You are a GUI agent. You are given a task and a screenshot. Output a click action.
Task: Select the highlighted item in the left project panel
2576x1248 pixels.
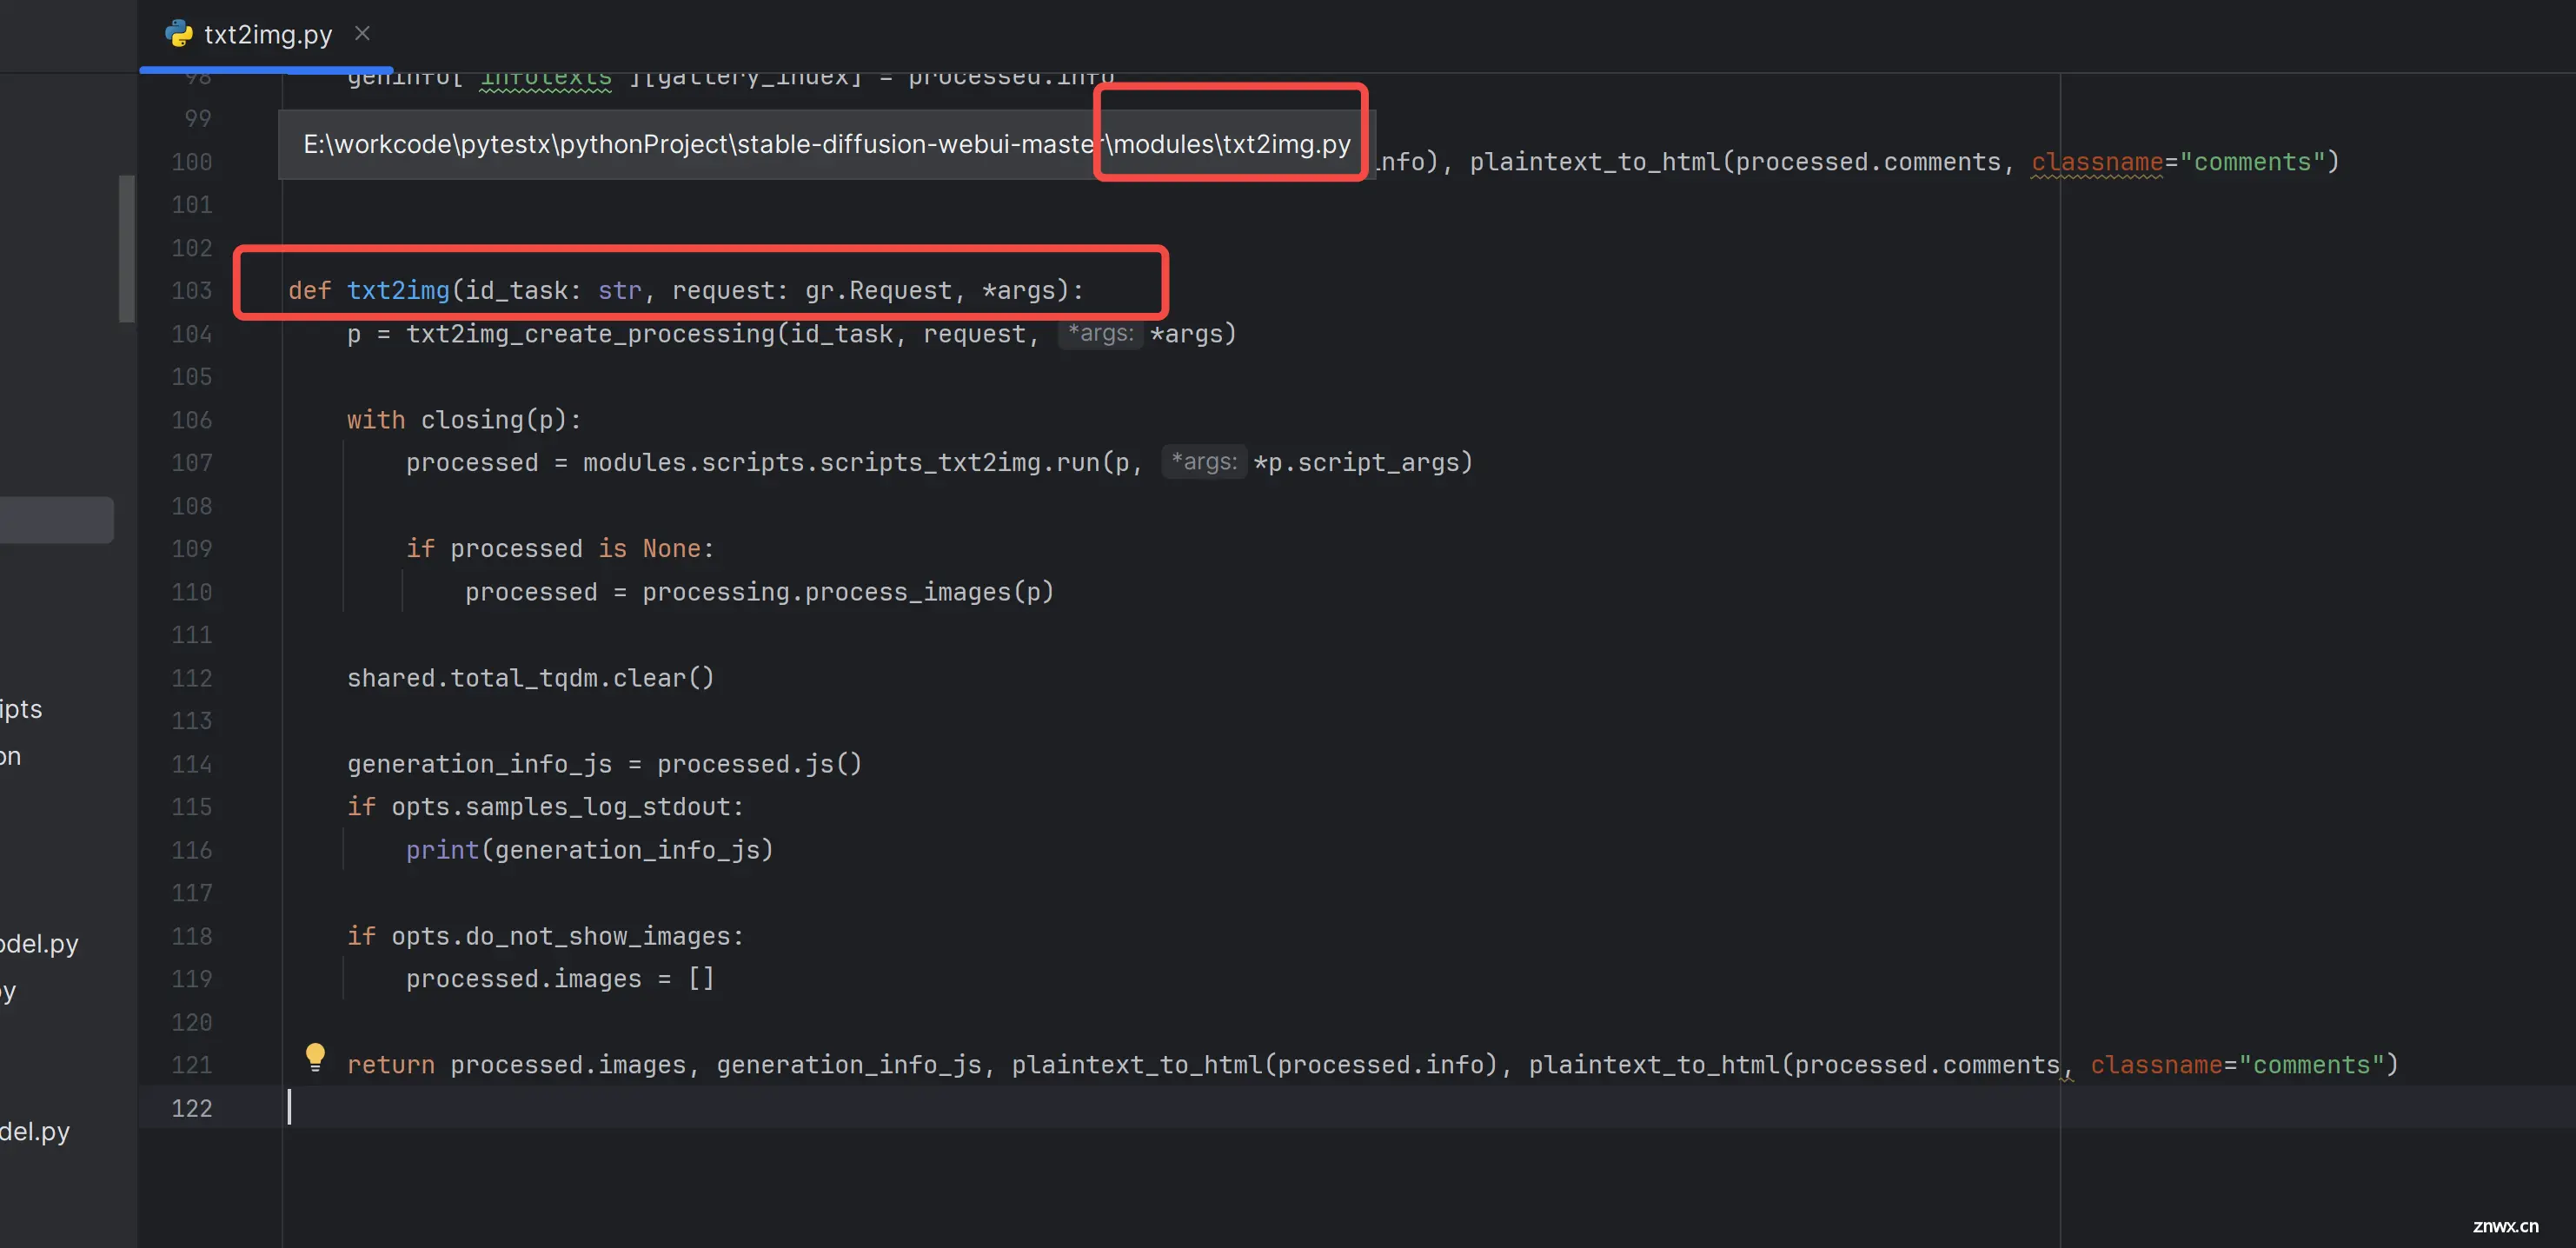(x=56, y=520)
